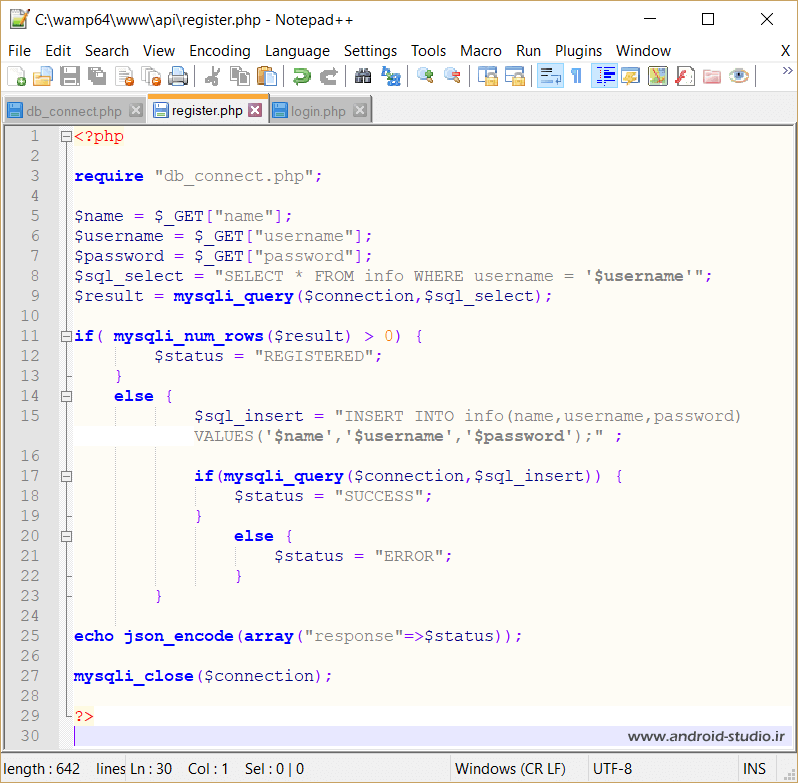798x783 pixels.
Task: Click the 'Ln : 30' status text
Action: tap(151, 768)
